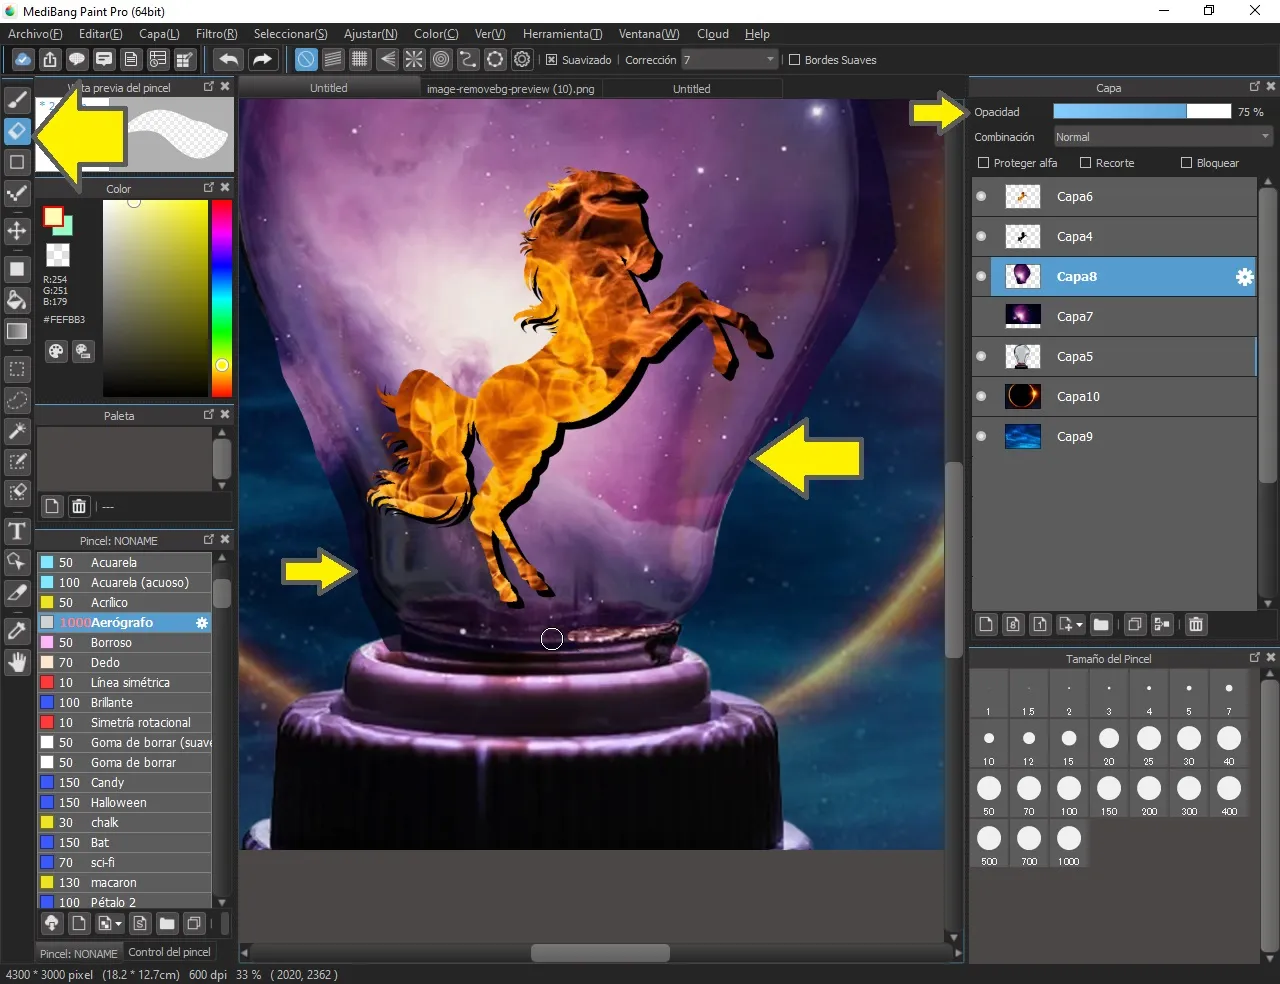Viewport: 1280px width, 984px height.
Task: Open Capa8 layer settings gear
Action: click(x=1244, y=277)
